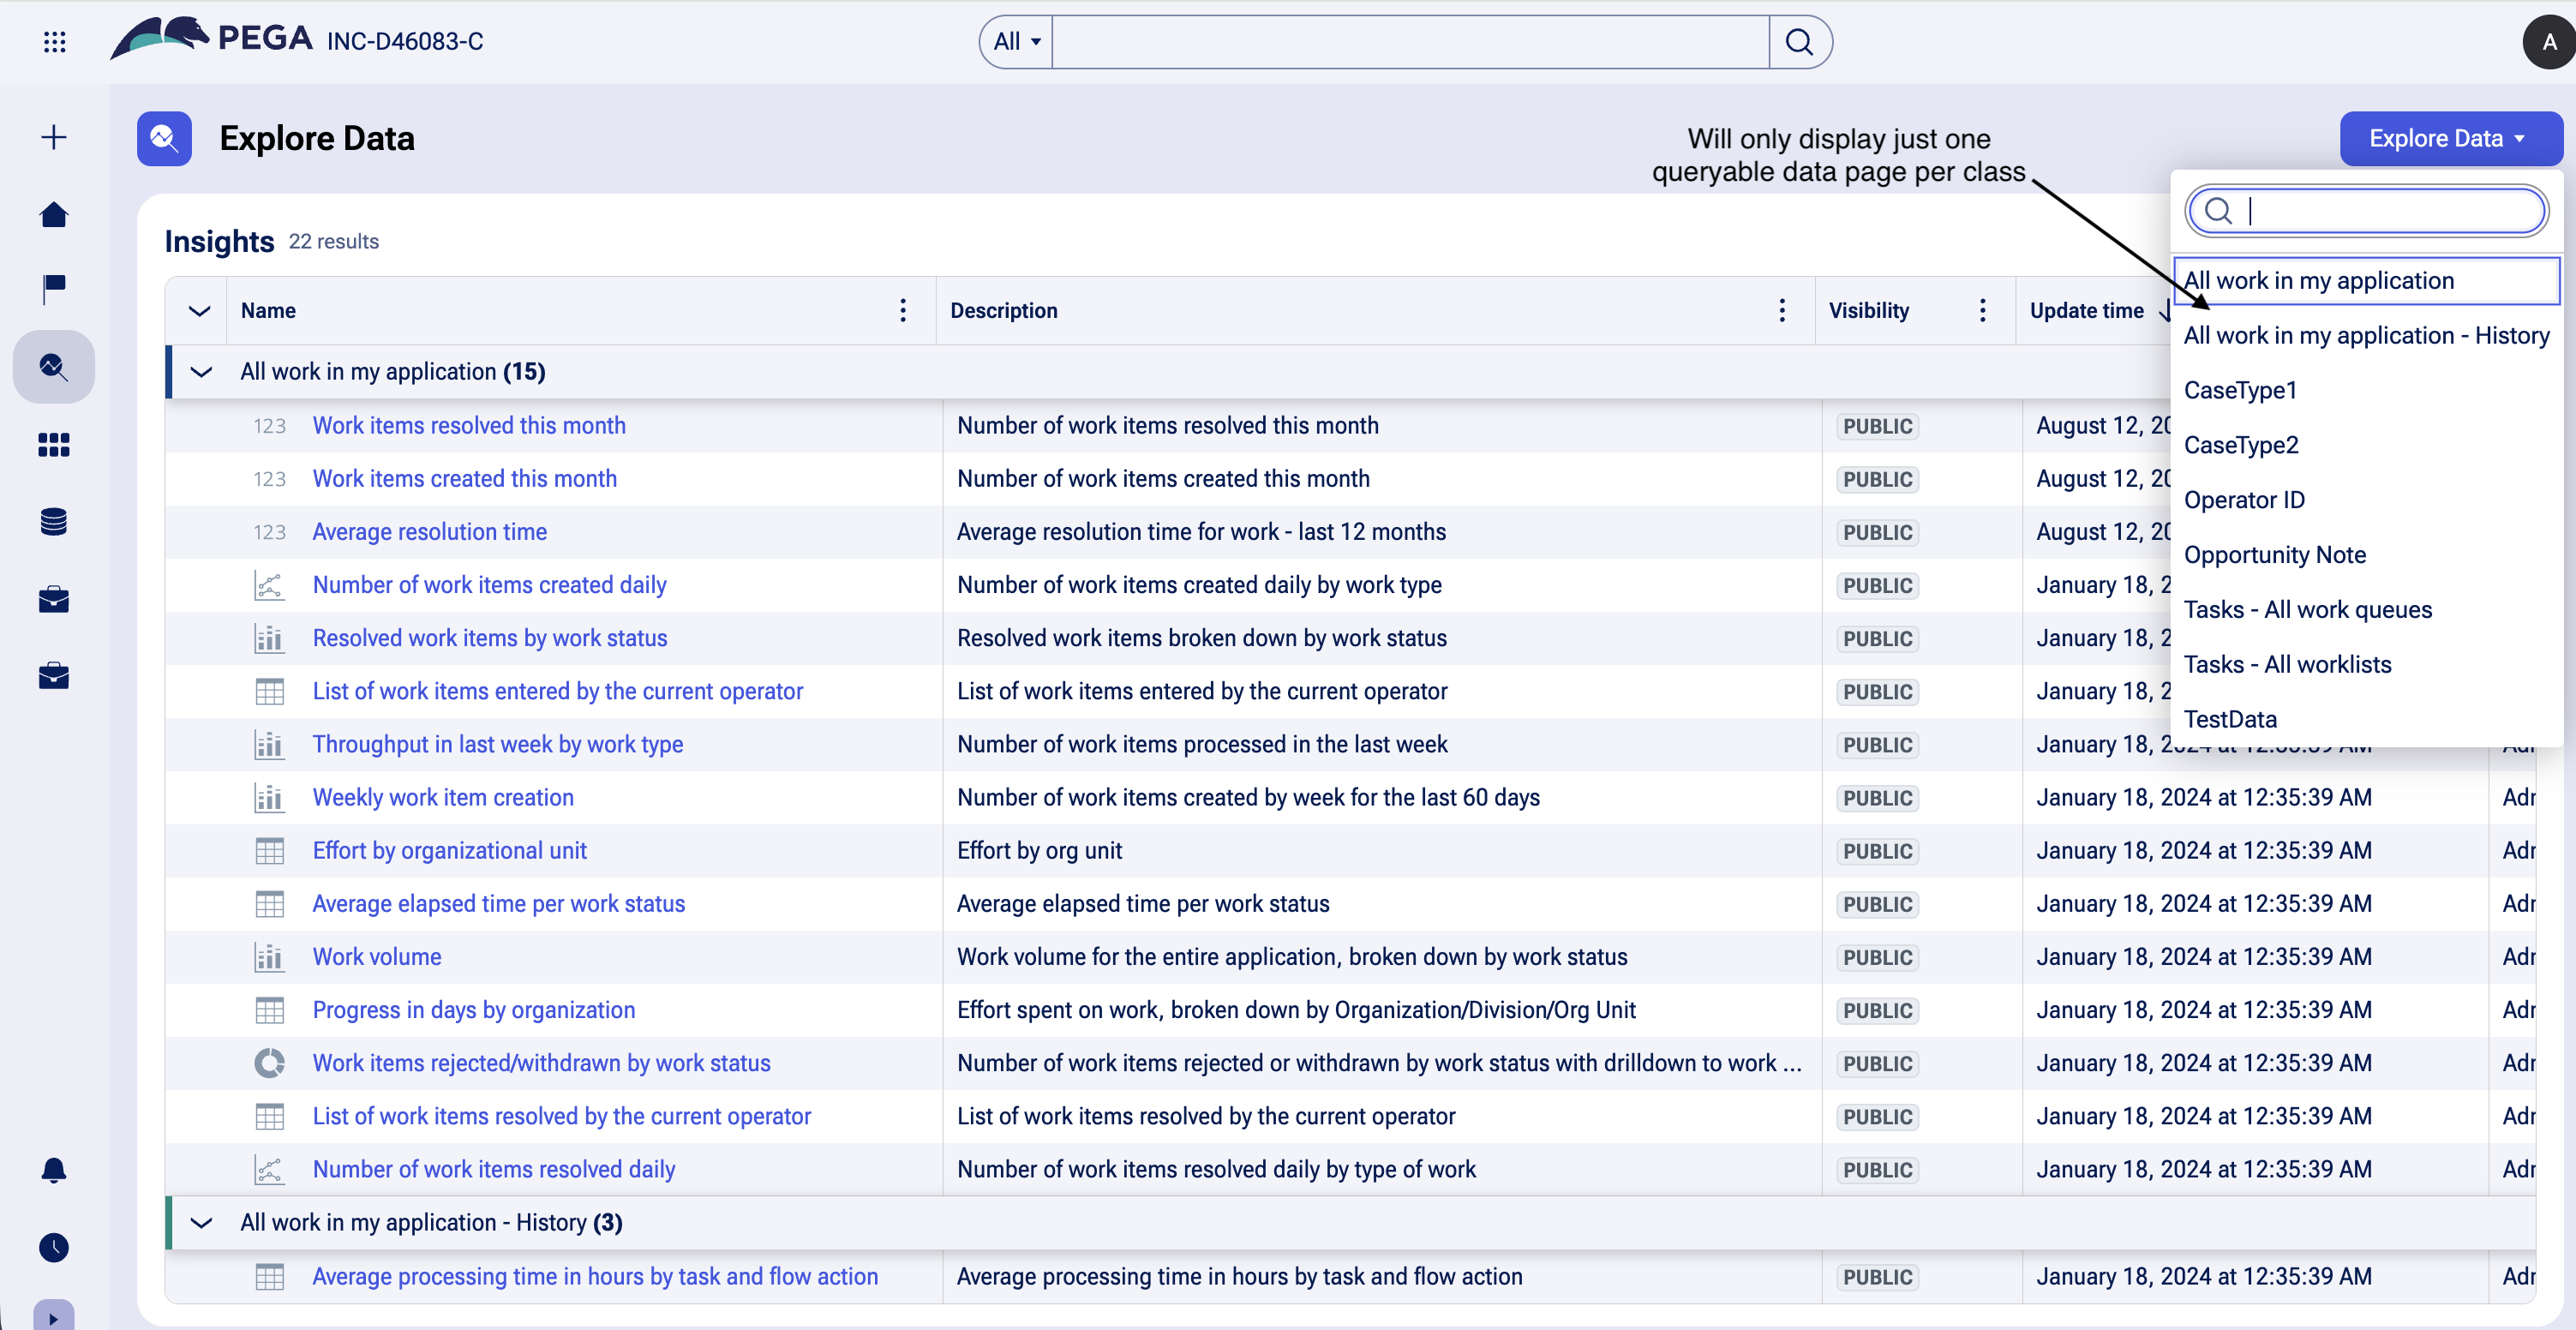Collapse the All work in my application - History group
This screenshot has width=2576, height=1330.
[x=201, y=1223]
